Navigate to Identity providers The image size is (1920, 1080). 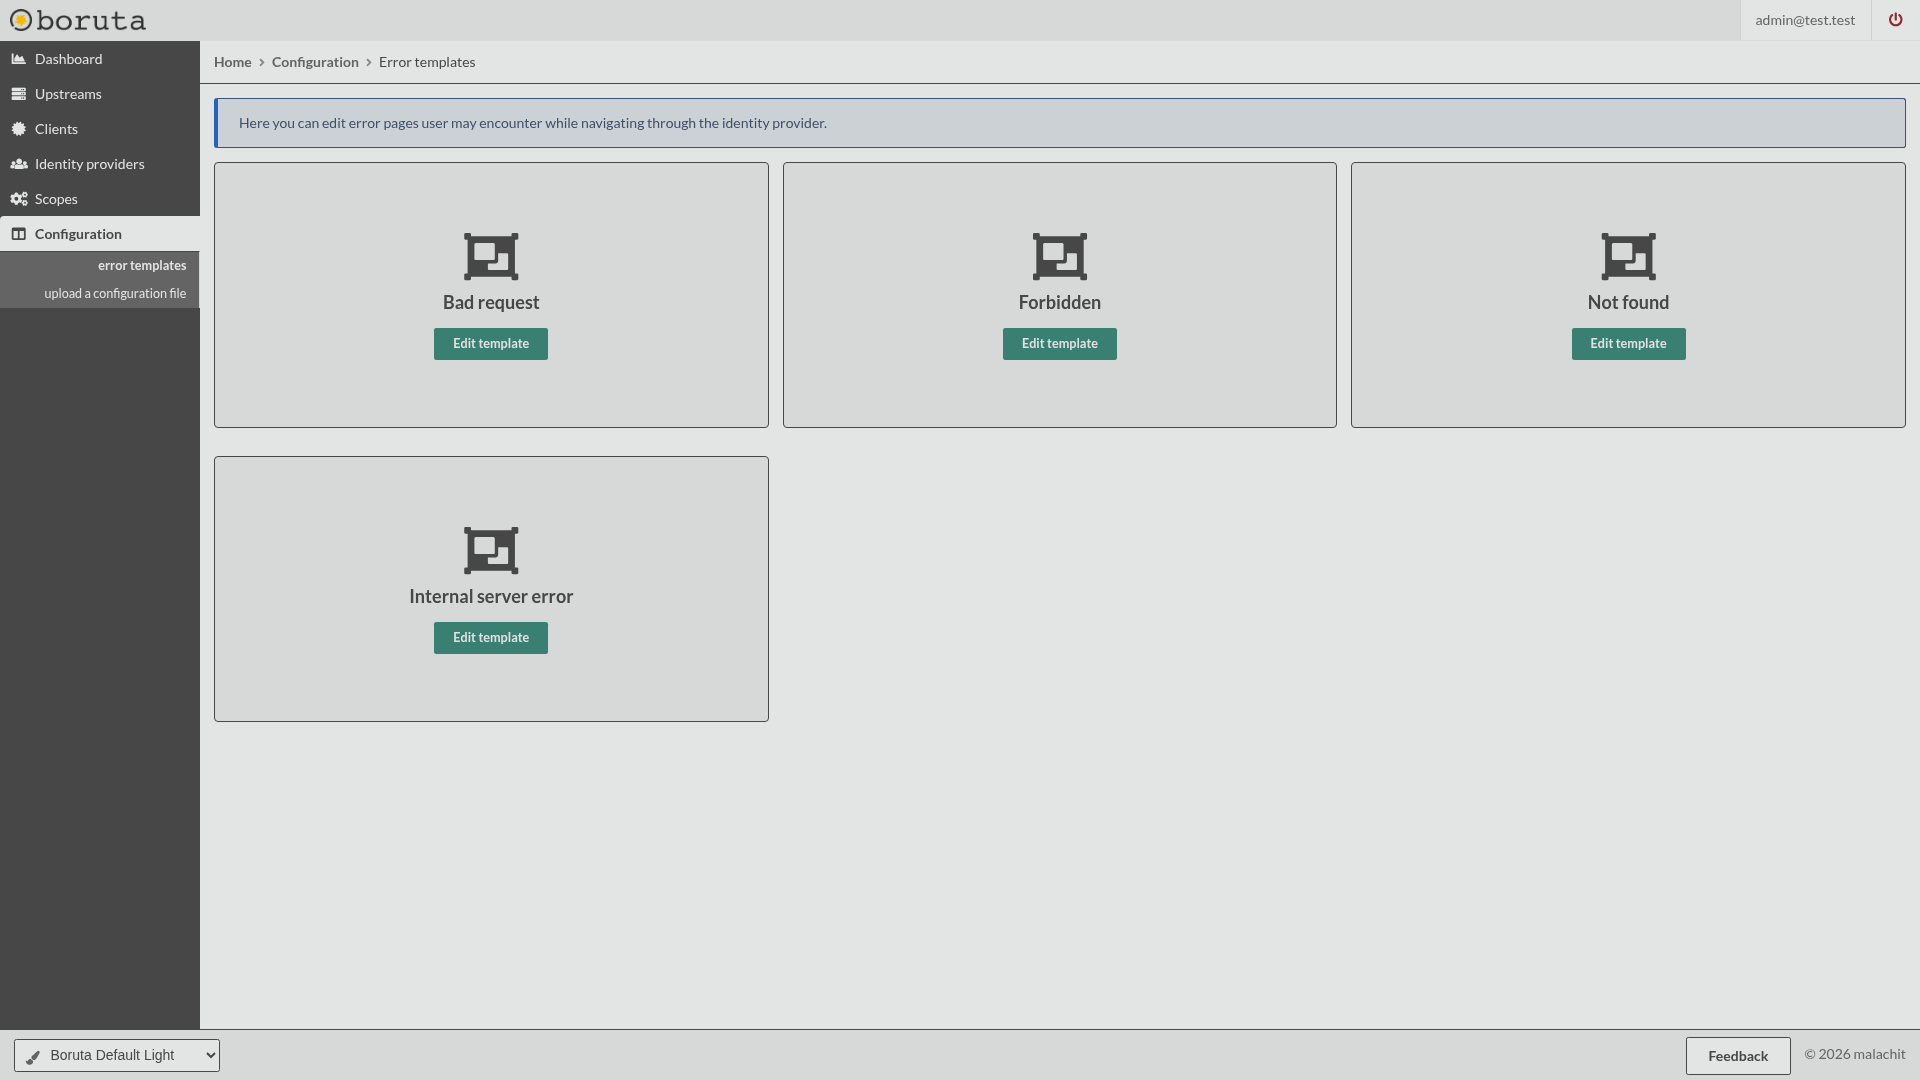[x=100, y=164]
